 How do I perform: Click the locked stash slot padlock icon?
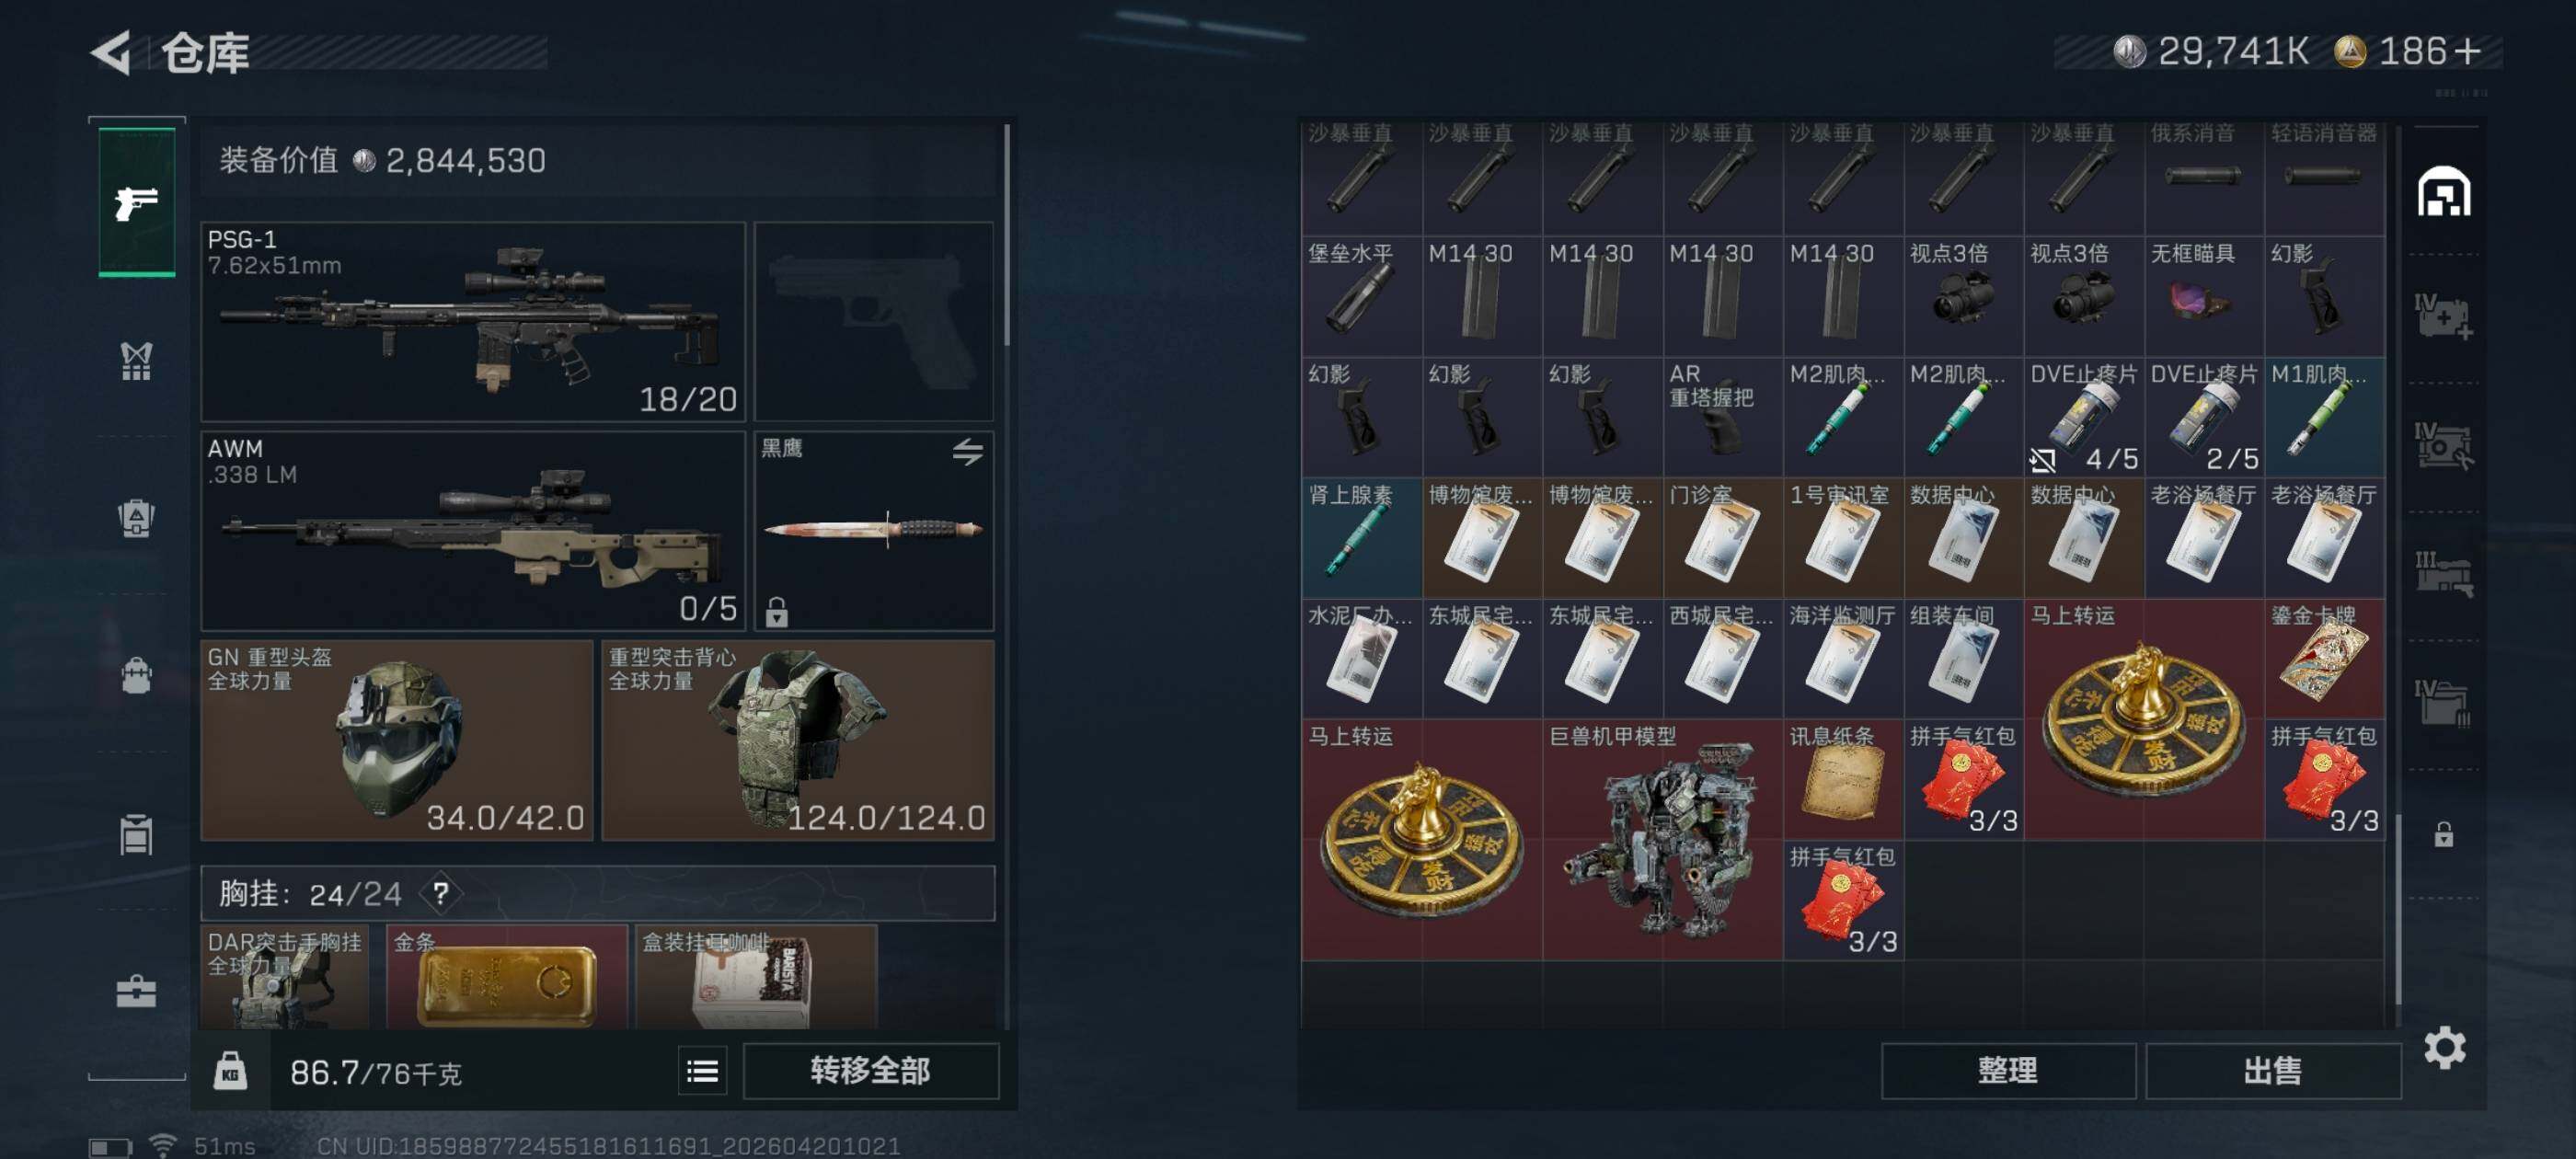click(x=2443, y=834)
